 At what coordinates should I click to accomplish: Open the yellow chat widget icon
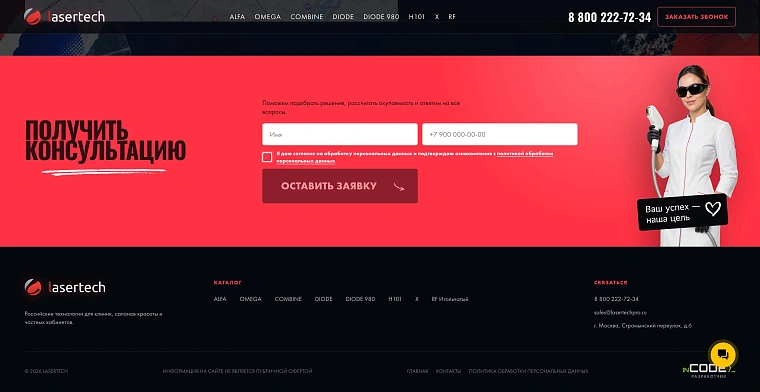pyautogui.click(x=723, y=355)
